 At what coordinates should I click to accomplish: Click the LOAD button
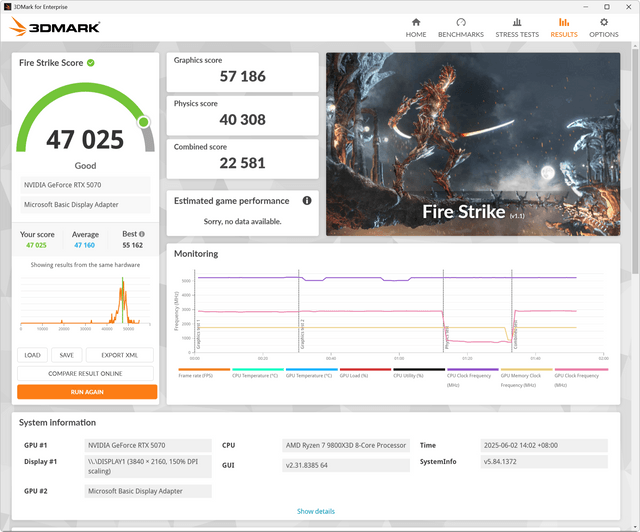pos(32,355)
